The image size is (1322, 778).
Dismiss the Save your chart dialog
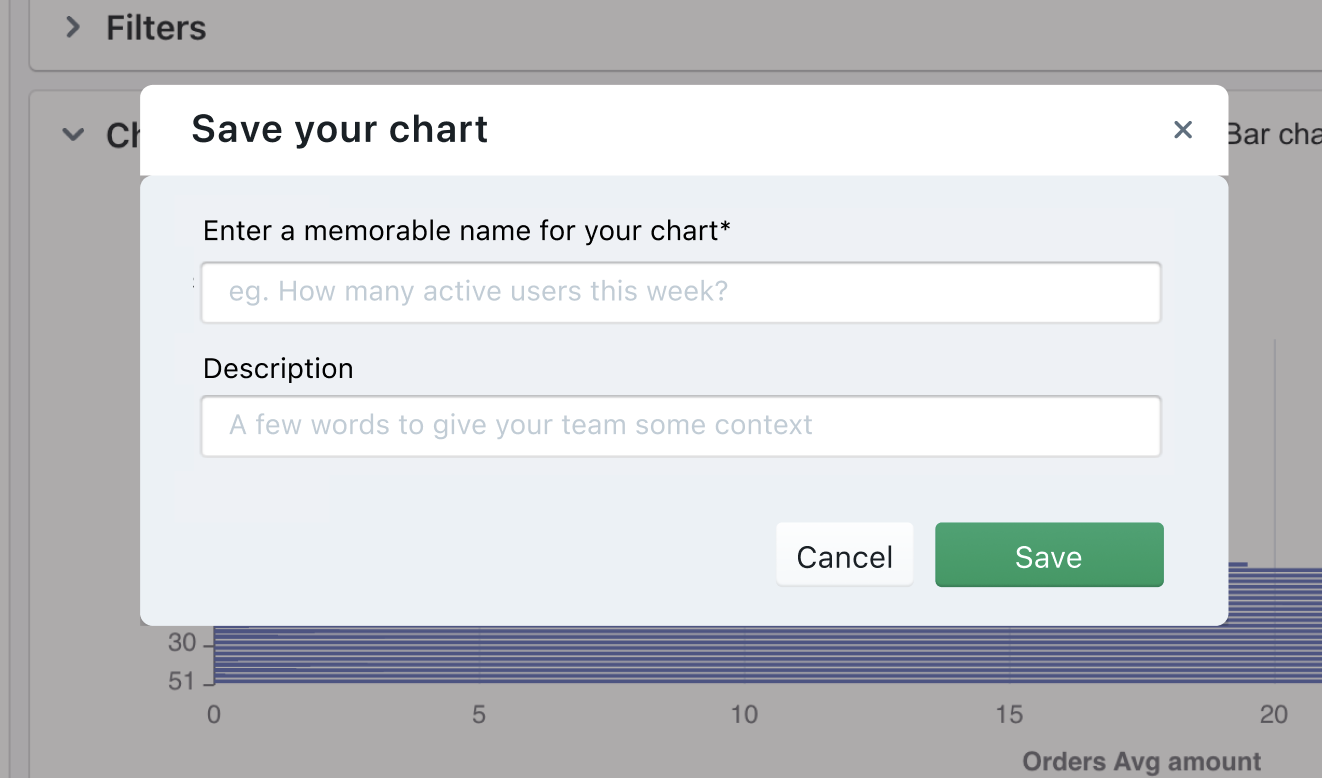click(1183, 129)
